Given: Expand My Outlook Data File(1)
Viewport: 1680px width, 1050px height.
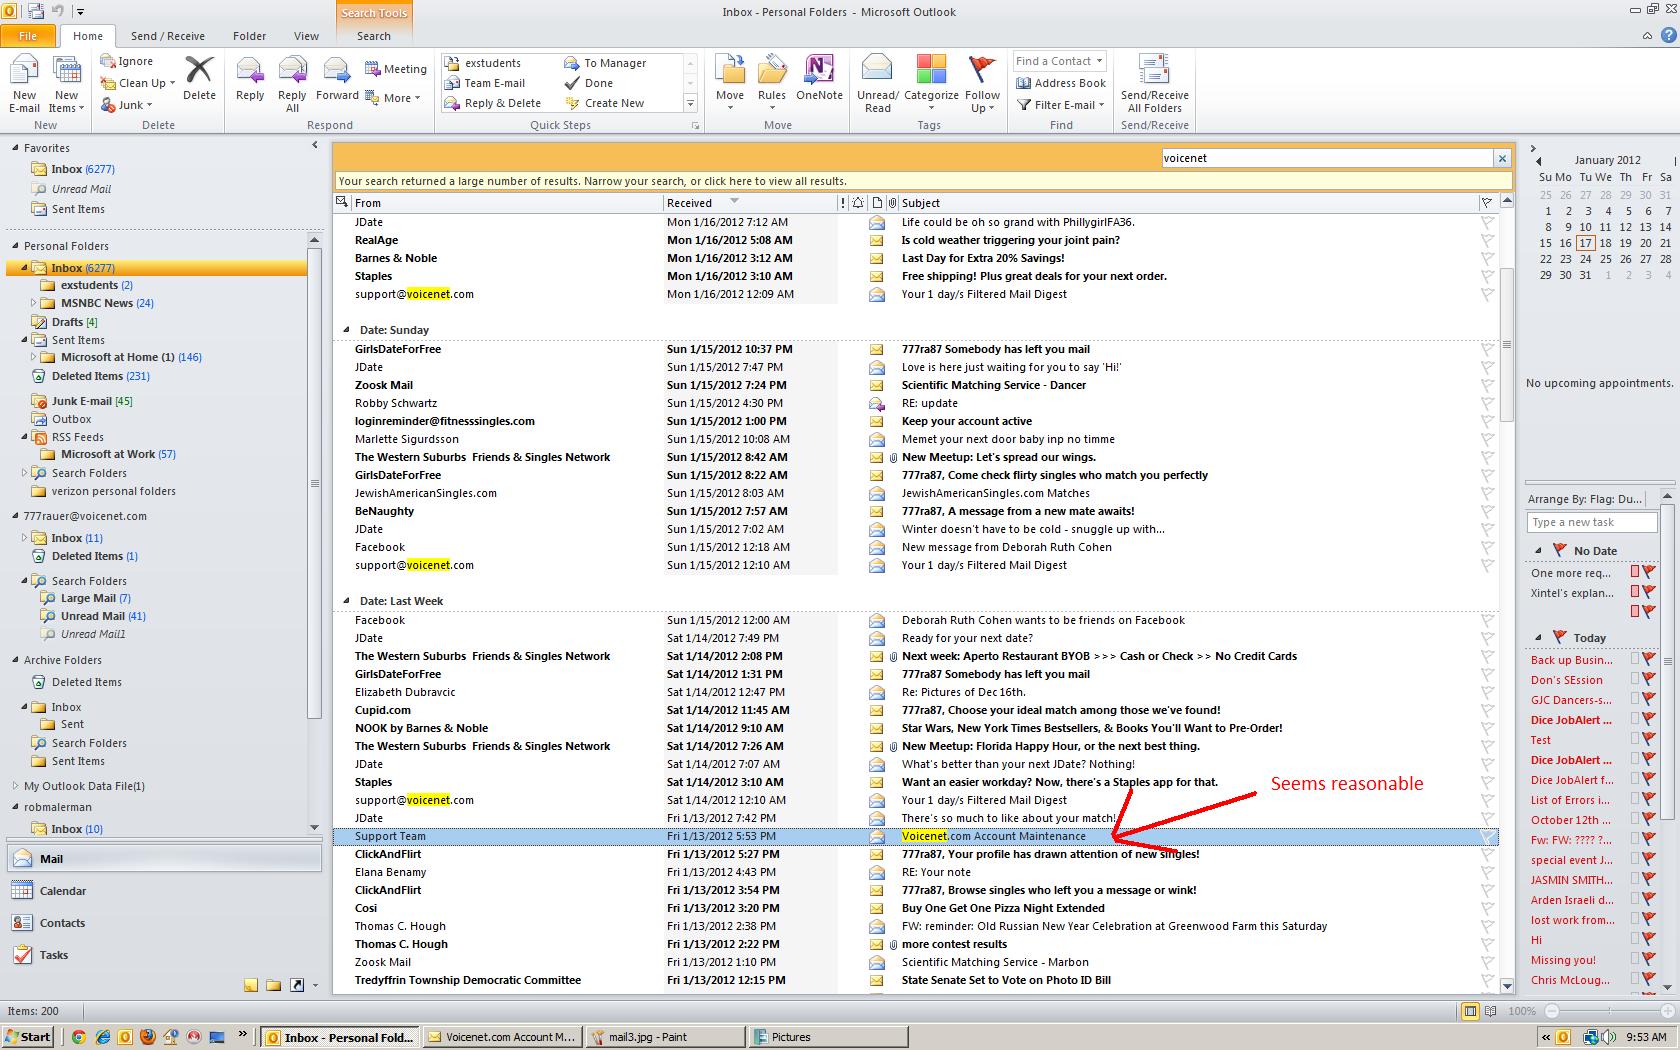Looking at the screenshot, I should pos(15,786).
